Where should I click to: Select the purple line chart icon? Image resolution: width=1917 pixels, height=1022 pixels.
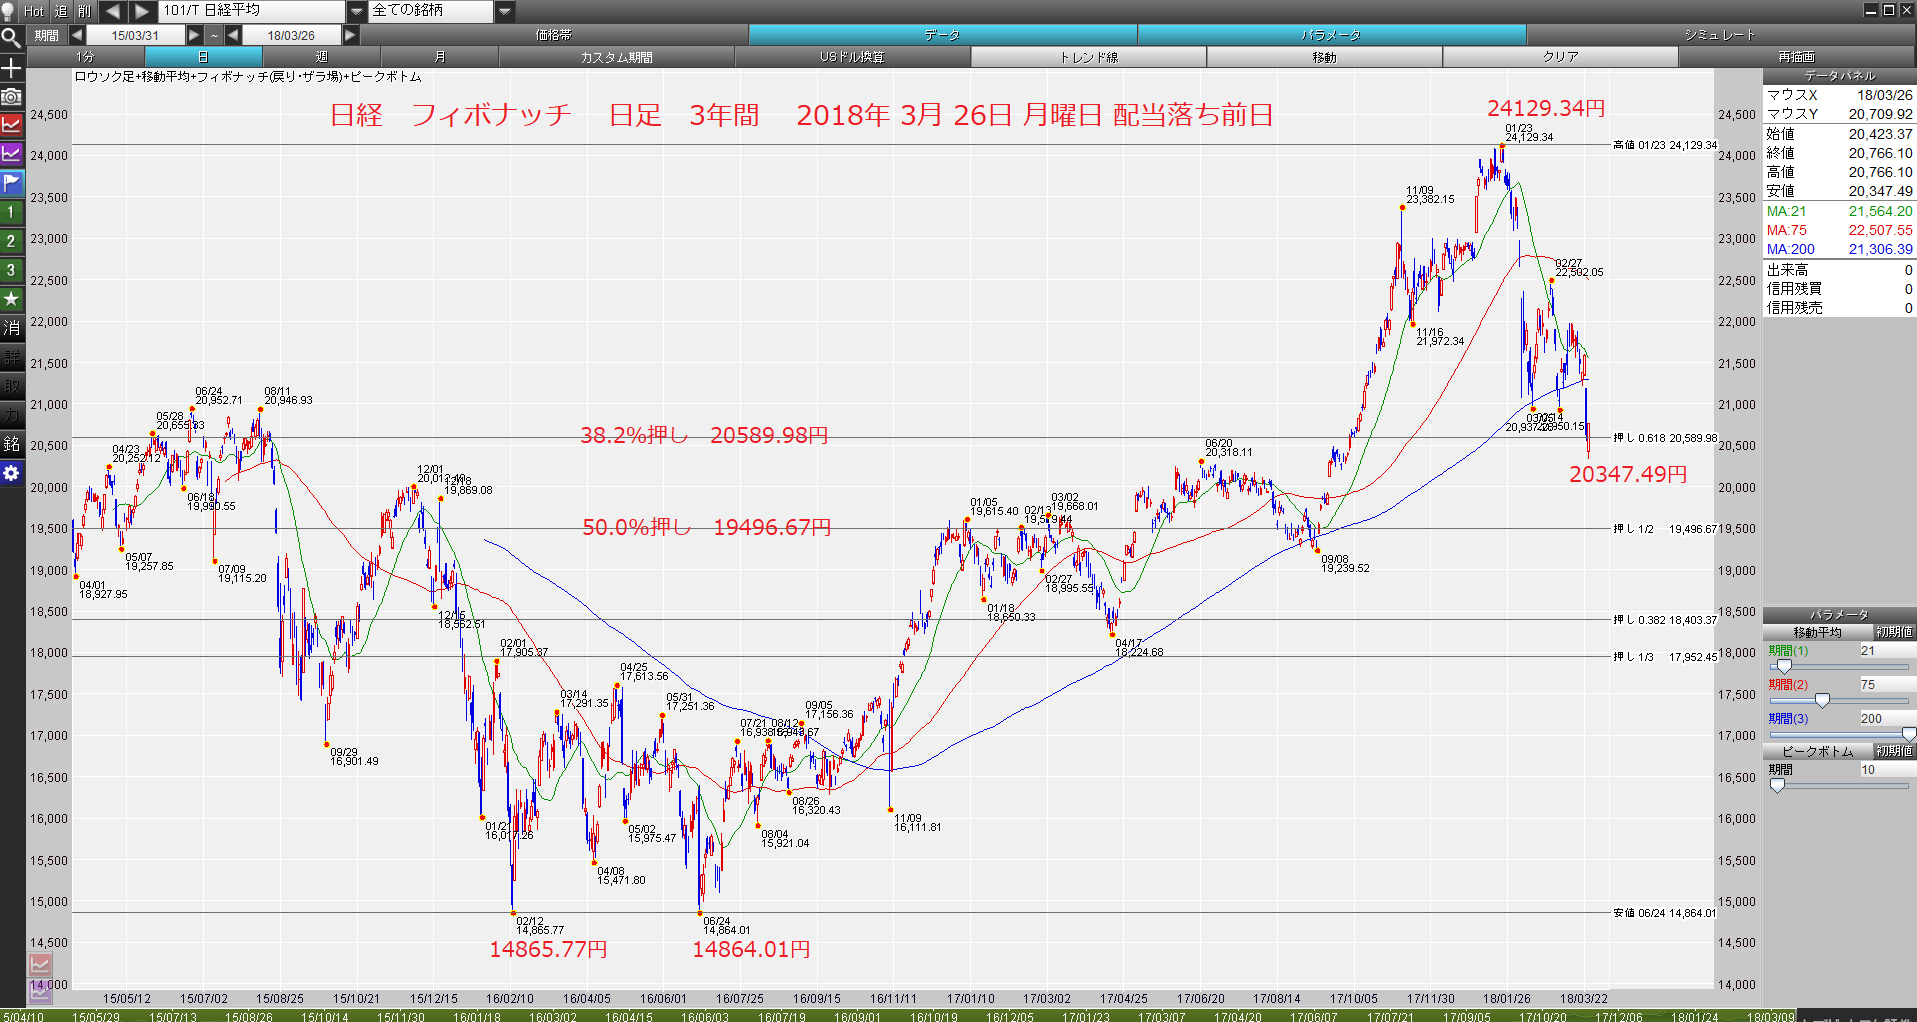pos(11,154)
